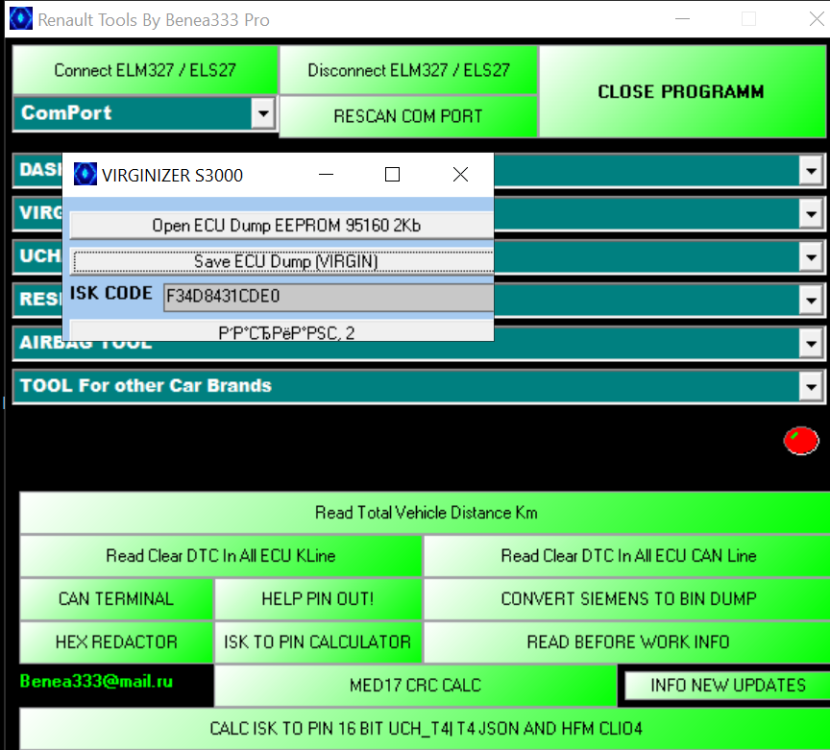Click the button below ISK CODE field

282,331
